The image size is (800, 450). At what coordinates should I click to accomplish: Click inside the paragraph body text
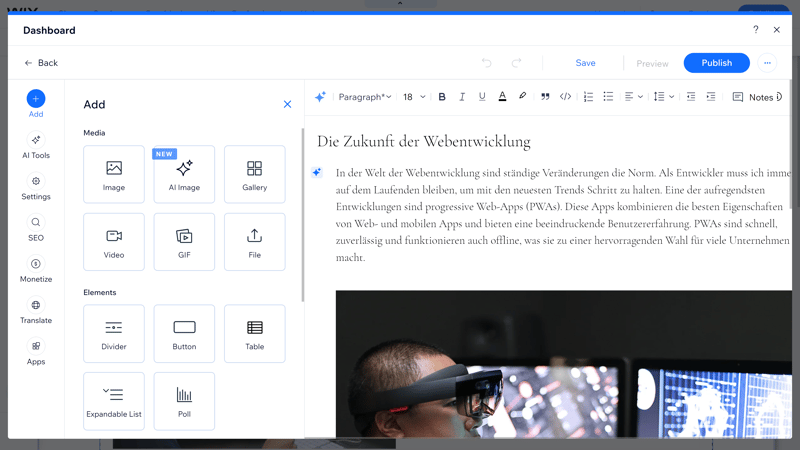[x=563, y=215]
